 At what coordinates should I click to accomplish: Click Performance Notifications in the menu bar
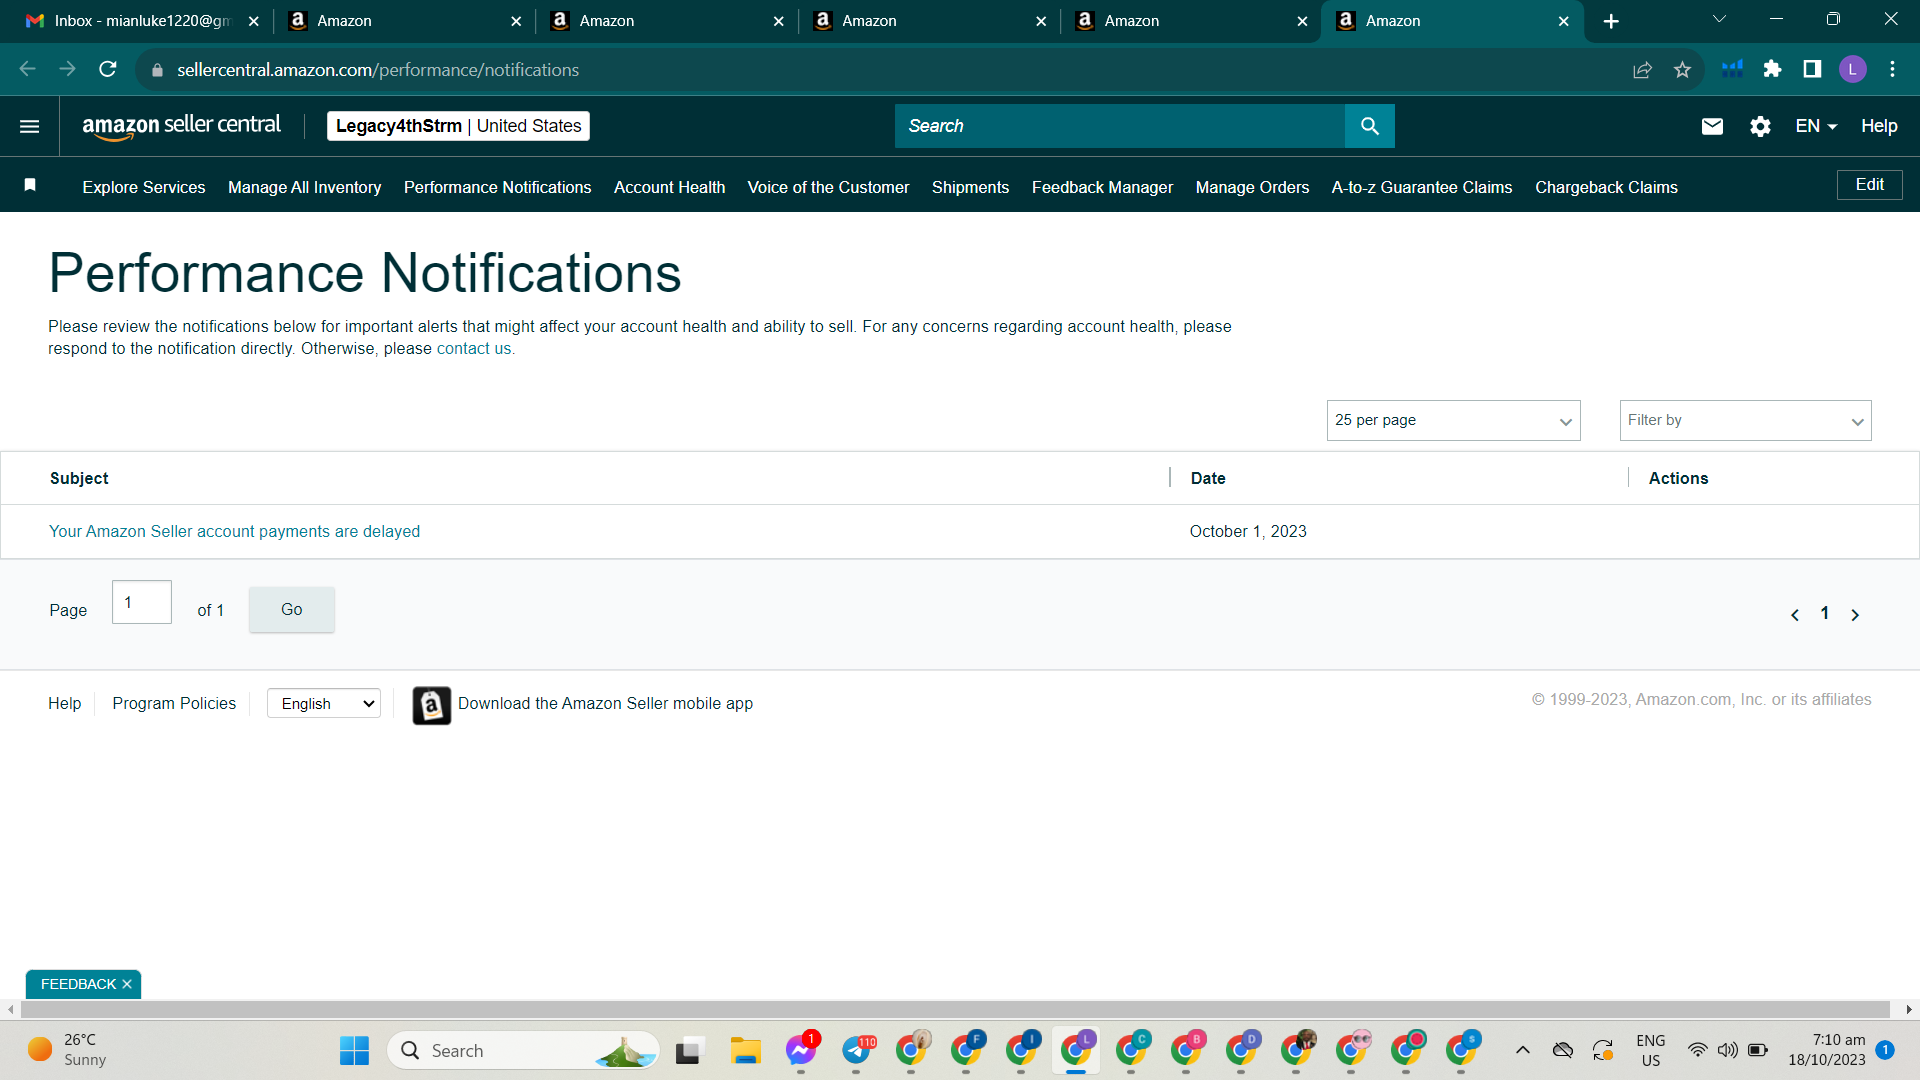[x=497, y=187]
